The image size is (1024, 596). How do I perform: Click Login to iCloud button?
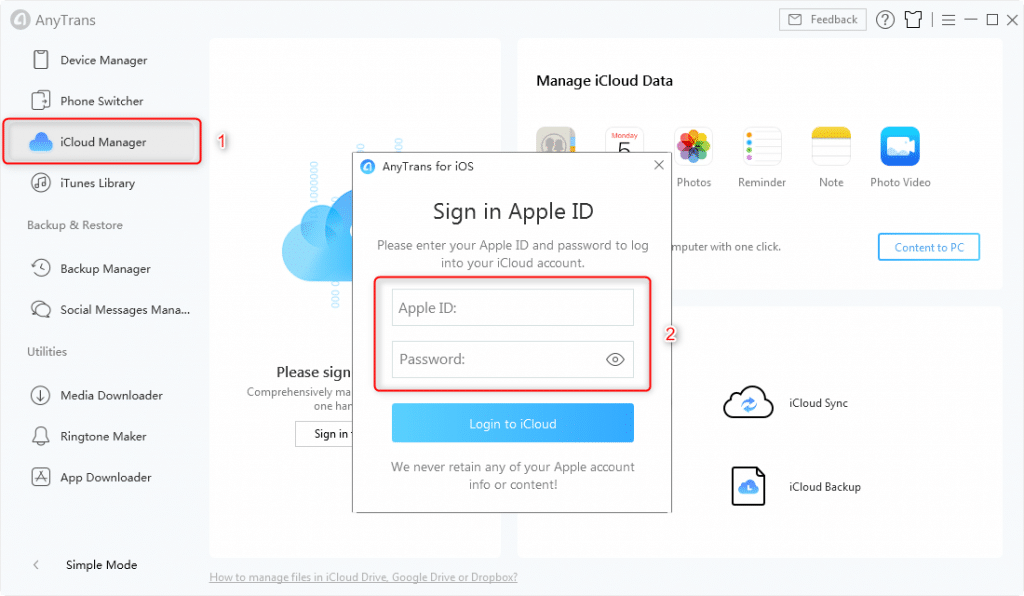tap(513, 423)
